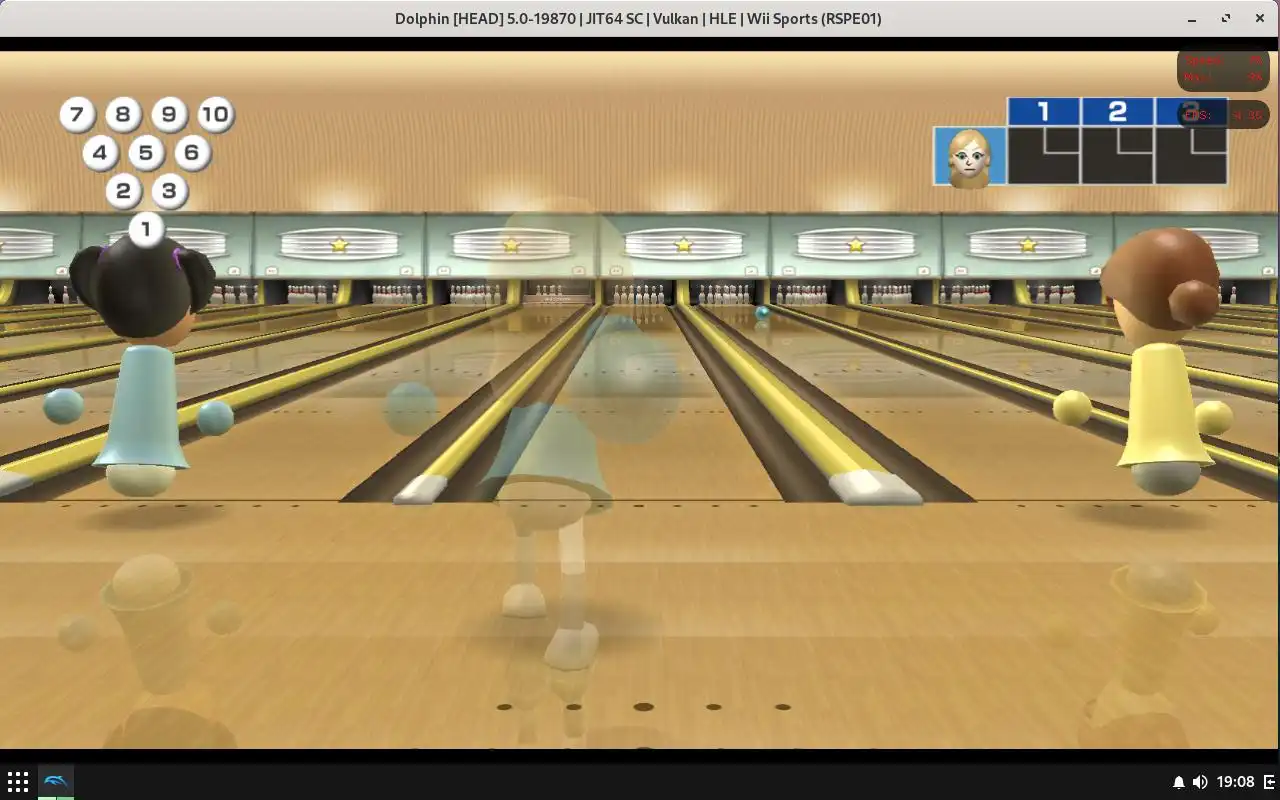Click pin indicator number 3

tap(169, 191)
